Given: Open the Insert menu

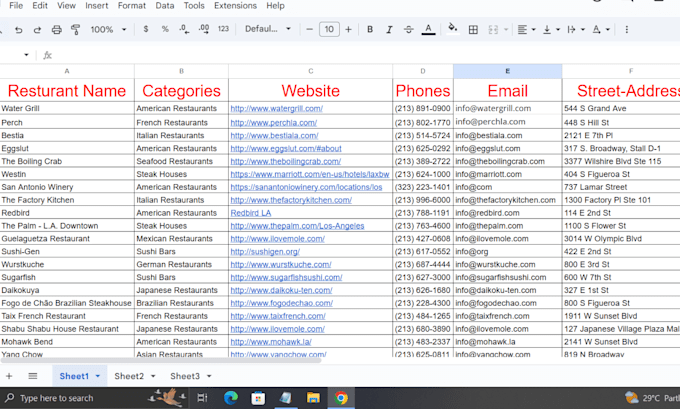Looking at the screenshot, I should [x=97, y=6].
